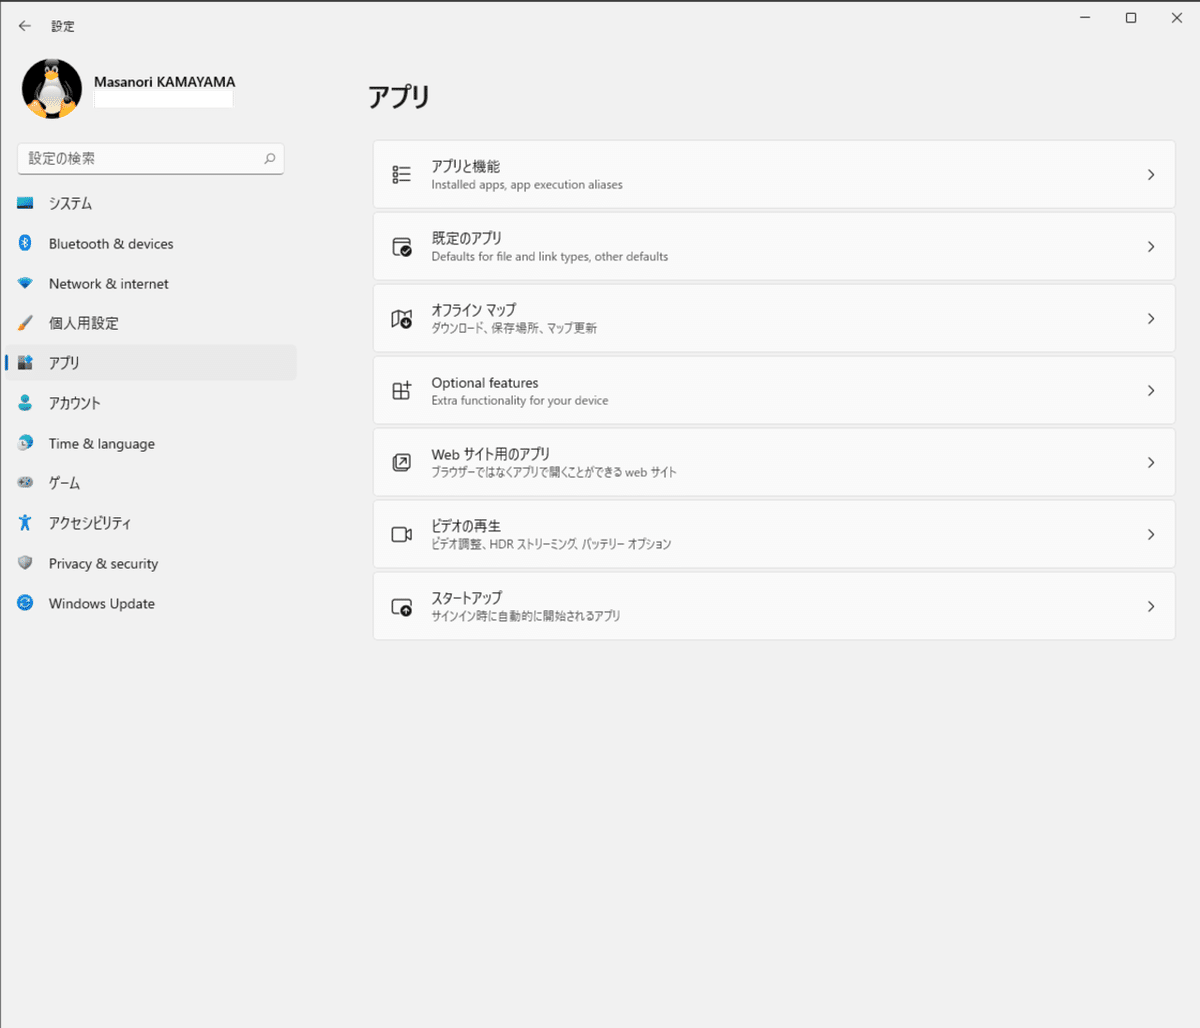Click the ビデオの再生 camera icon

coord(401,534)
